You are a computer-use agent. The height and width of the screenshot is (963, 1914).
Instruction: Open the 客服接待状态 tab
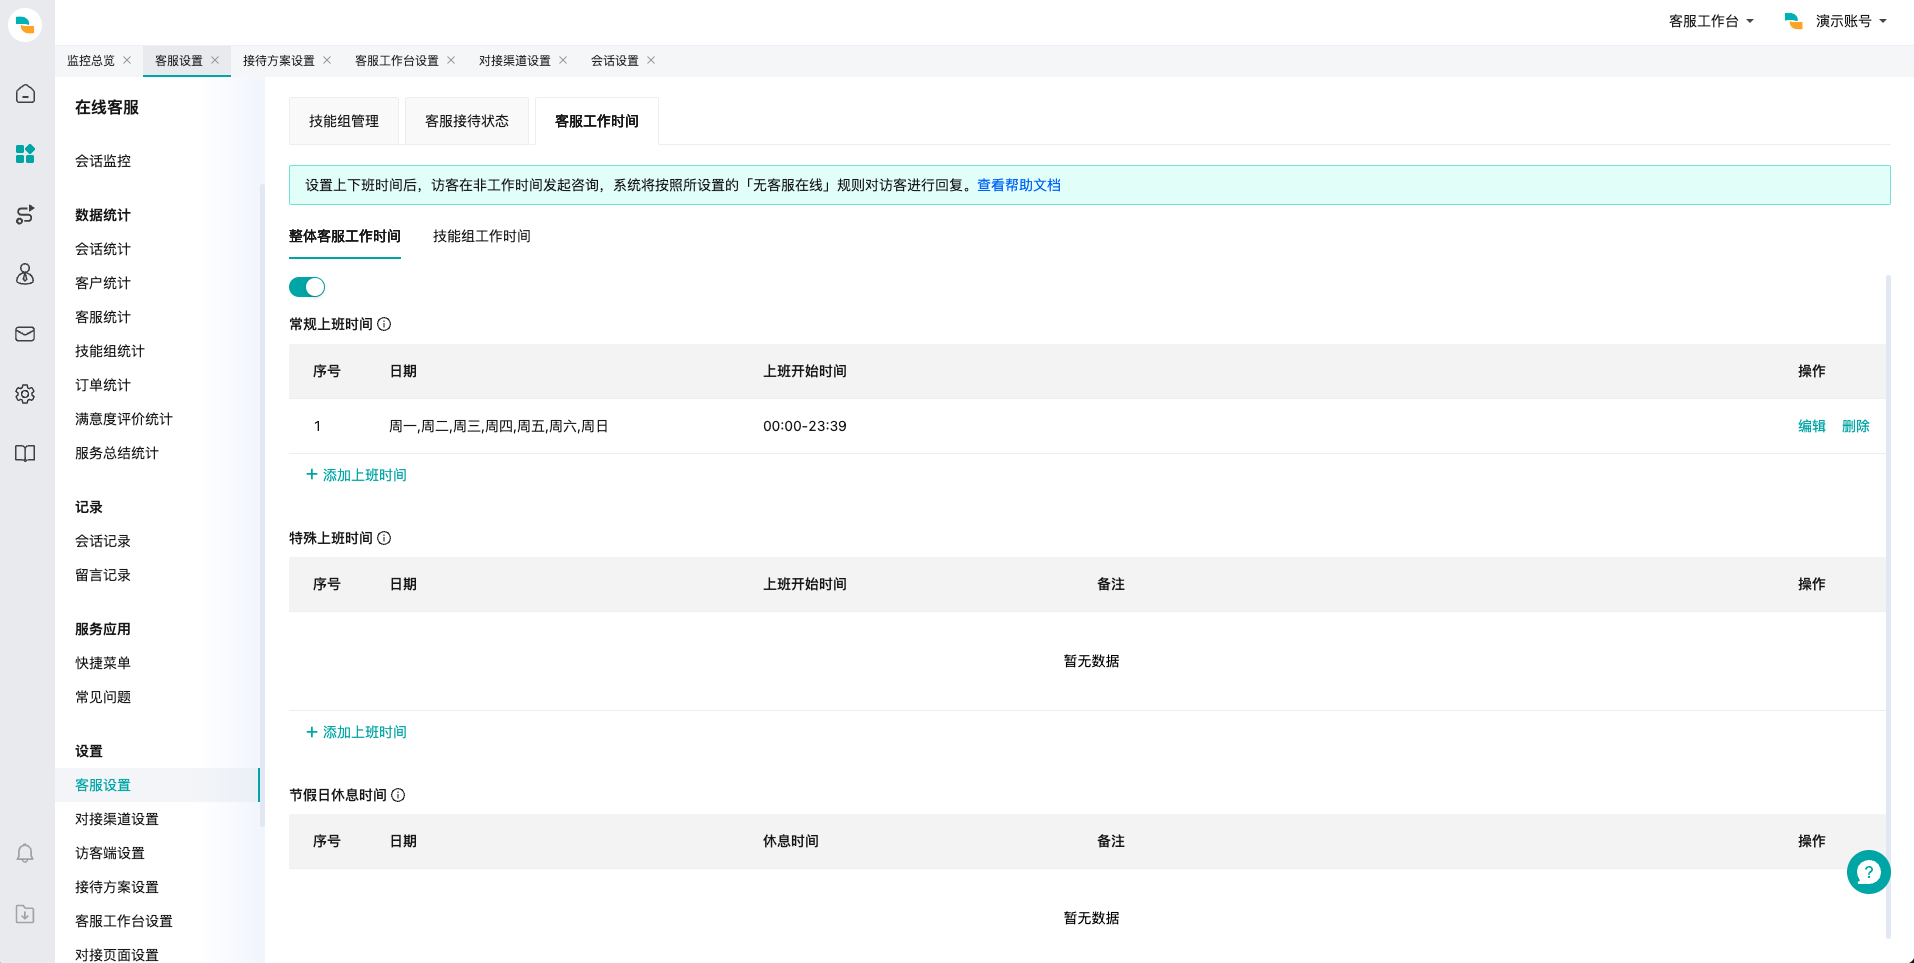467,121
